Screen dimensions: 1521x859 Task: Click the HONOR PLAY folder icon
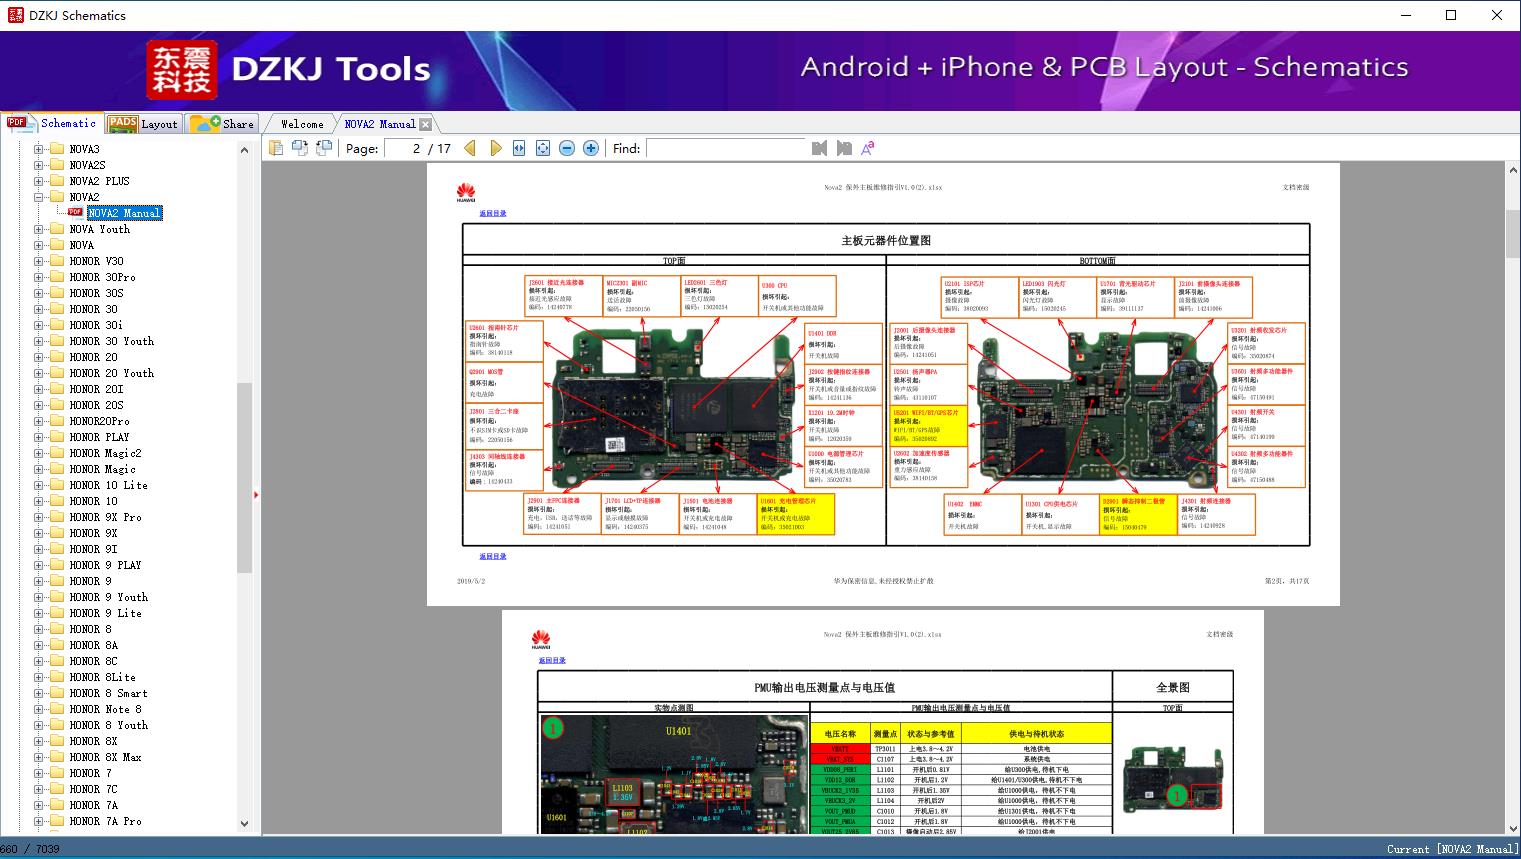[57, 437]
